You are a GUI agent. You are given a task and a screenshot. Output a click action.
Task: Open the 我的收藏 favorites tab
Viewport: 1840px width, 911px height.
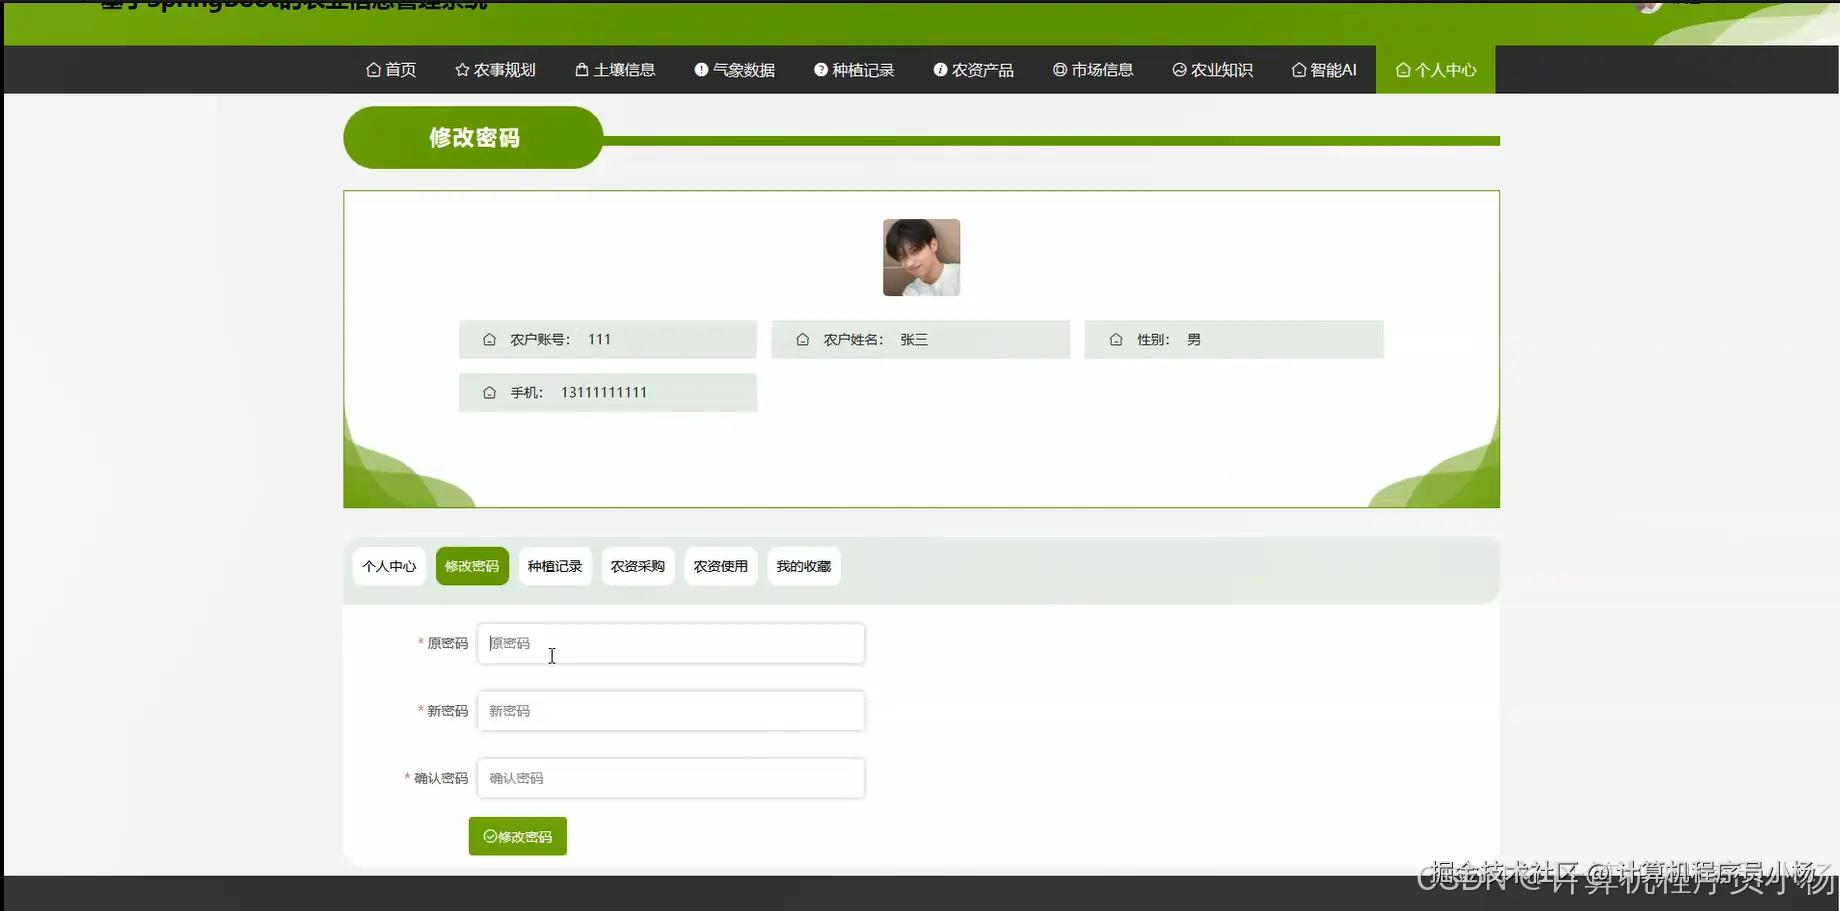pos(803,565)
